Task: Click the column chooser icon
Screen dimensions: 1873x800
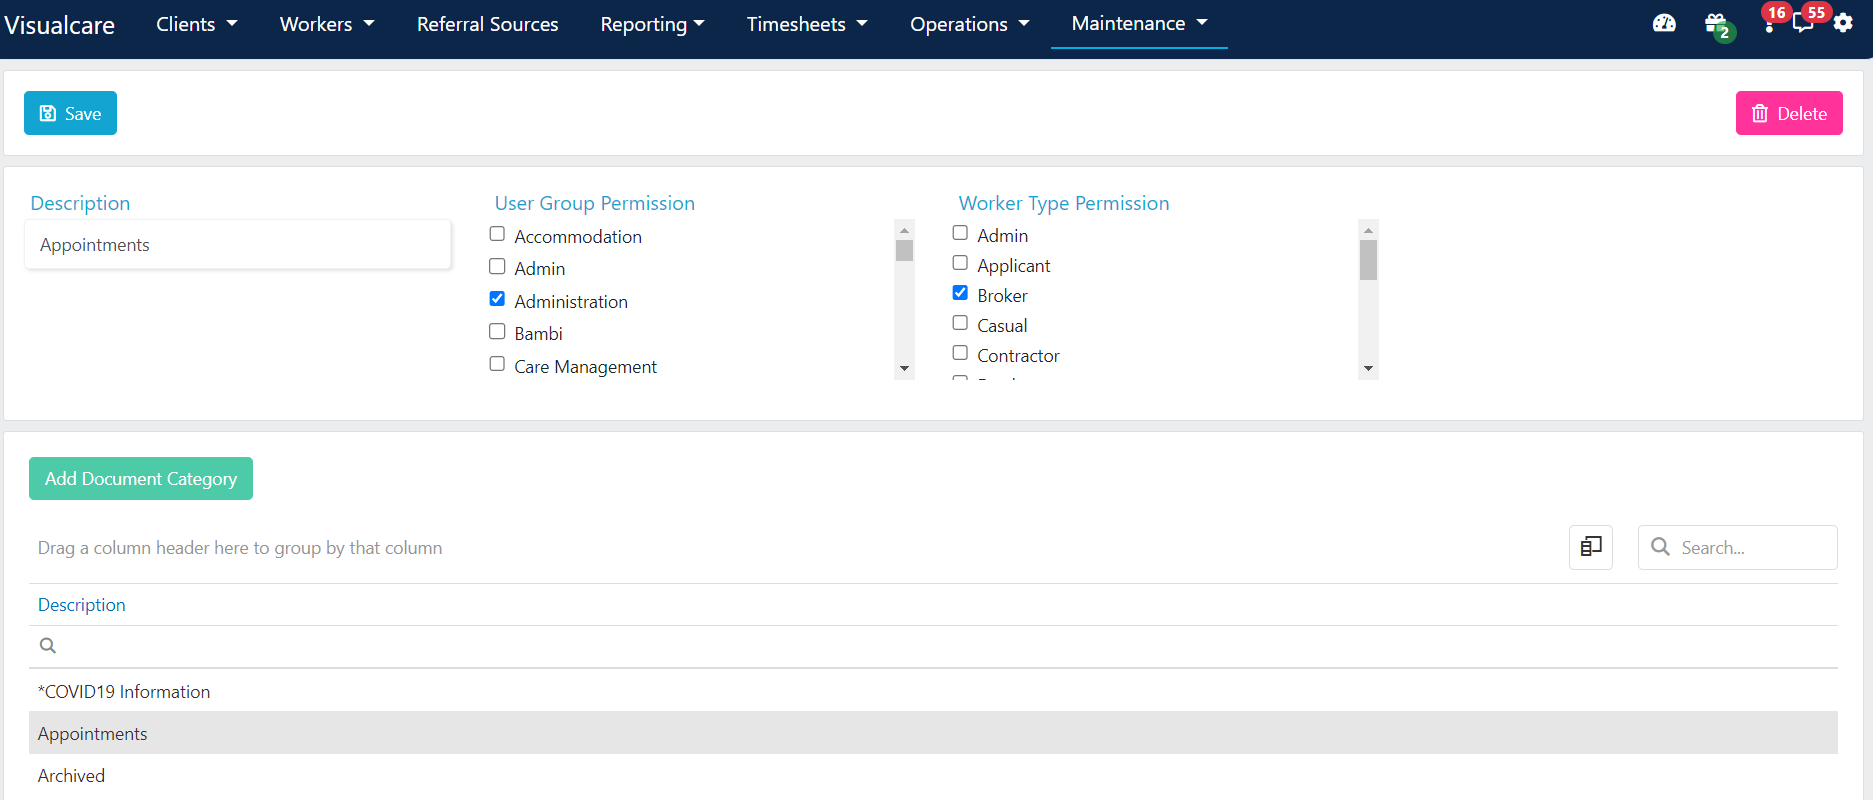Action: [1591, 547]
